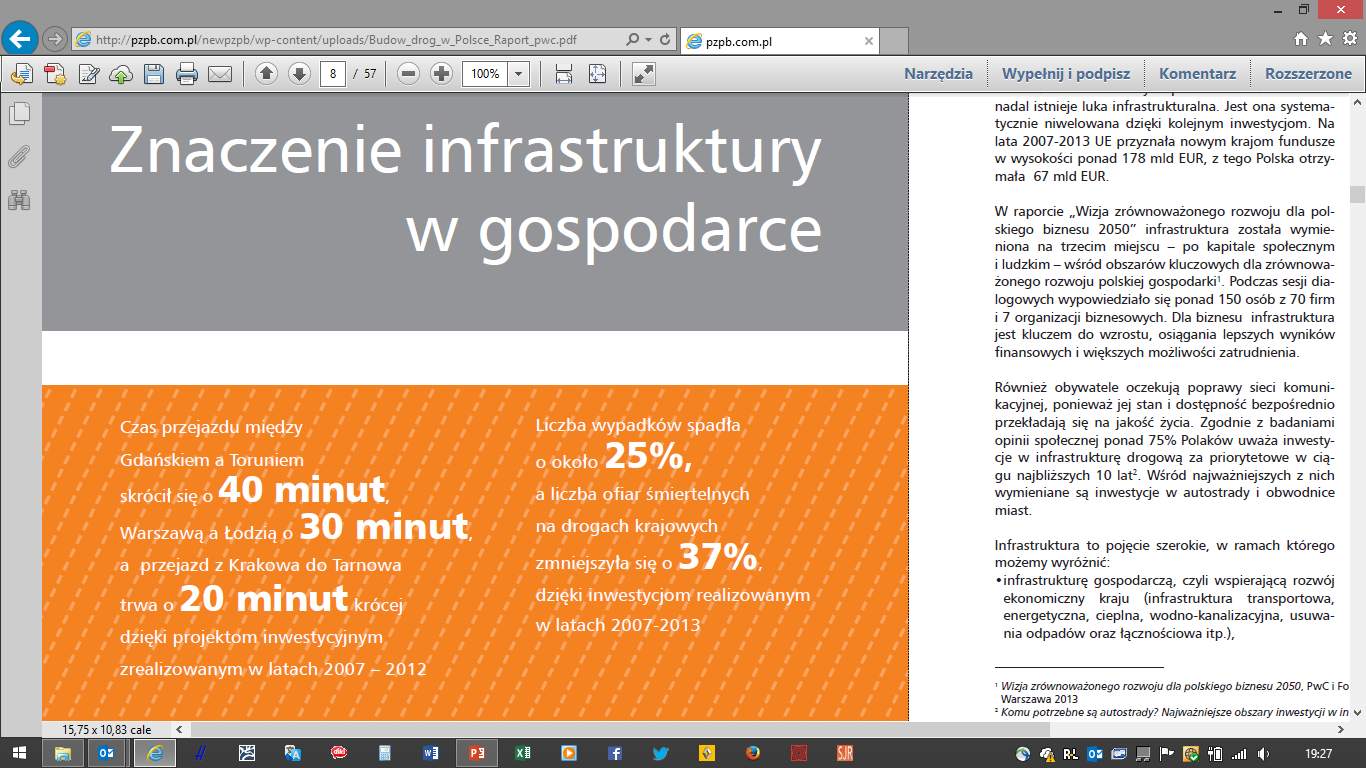This screenshot has height=768, width=1366.
Task: Click heading 'Znaczenie infrastruktury'
Action: (x=465, y=150)
